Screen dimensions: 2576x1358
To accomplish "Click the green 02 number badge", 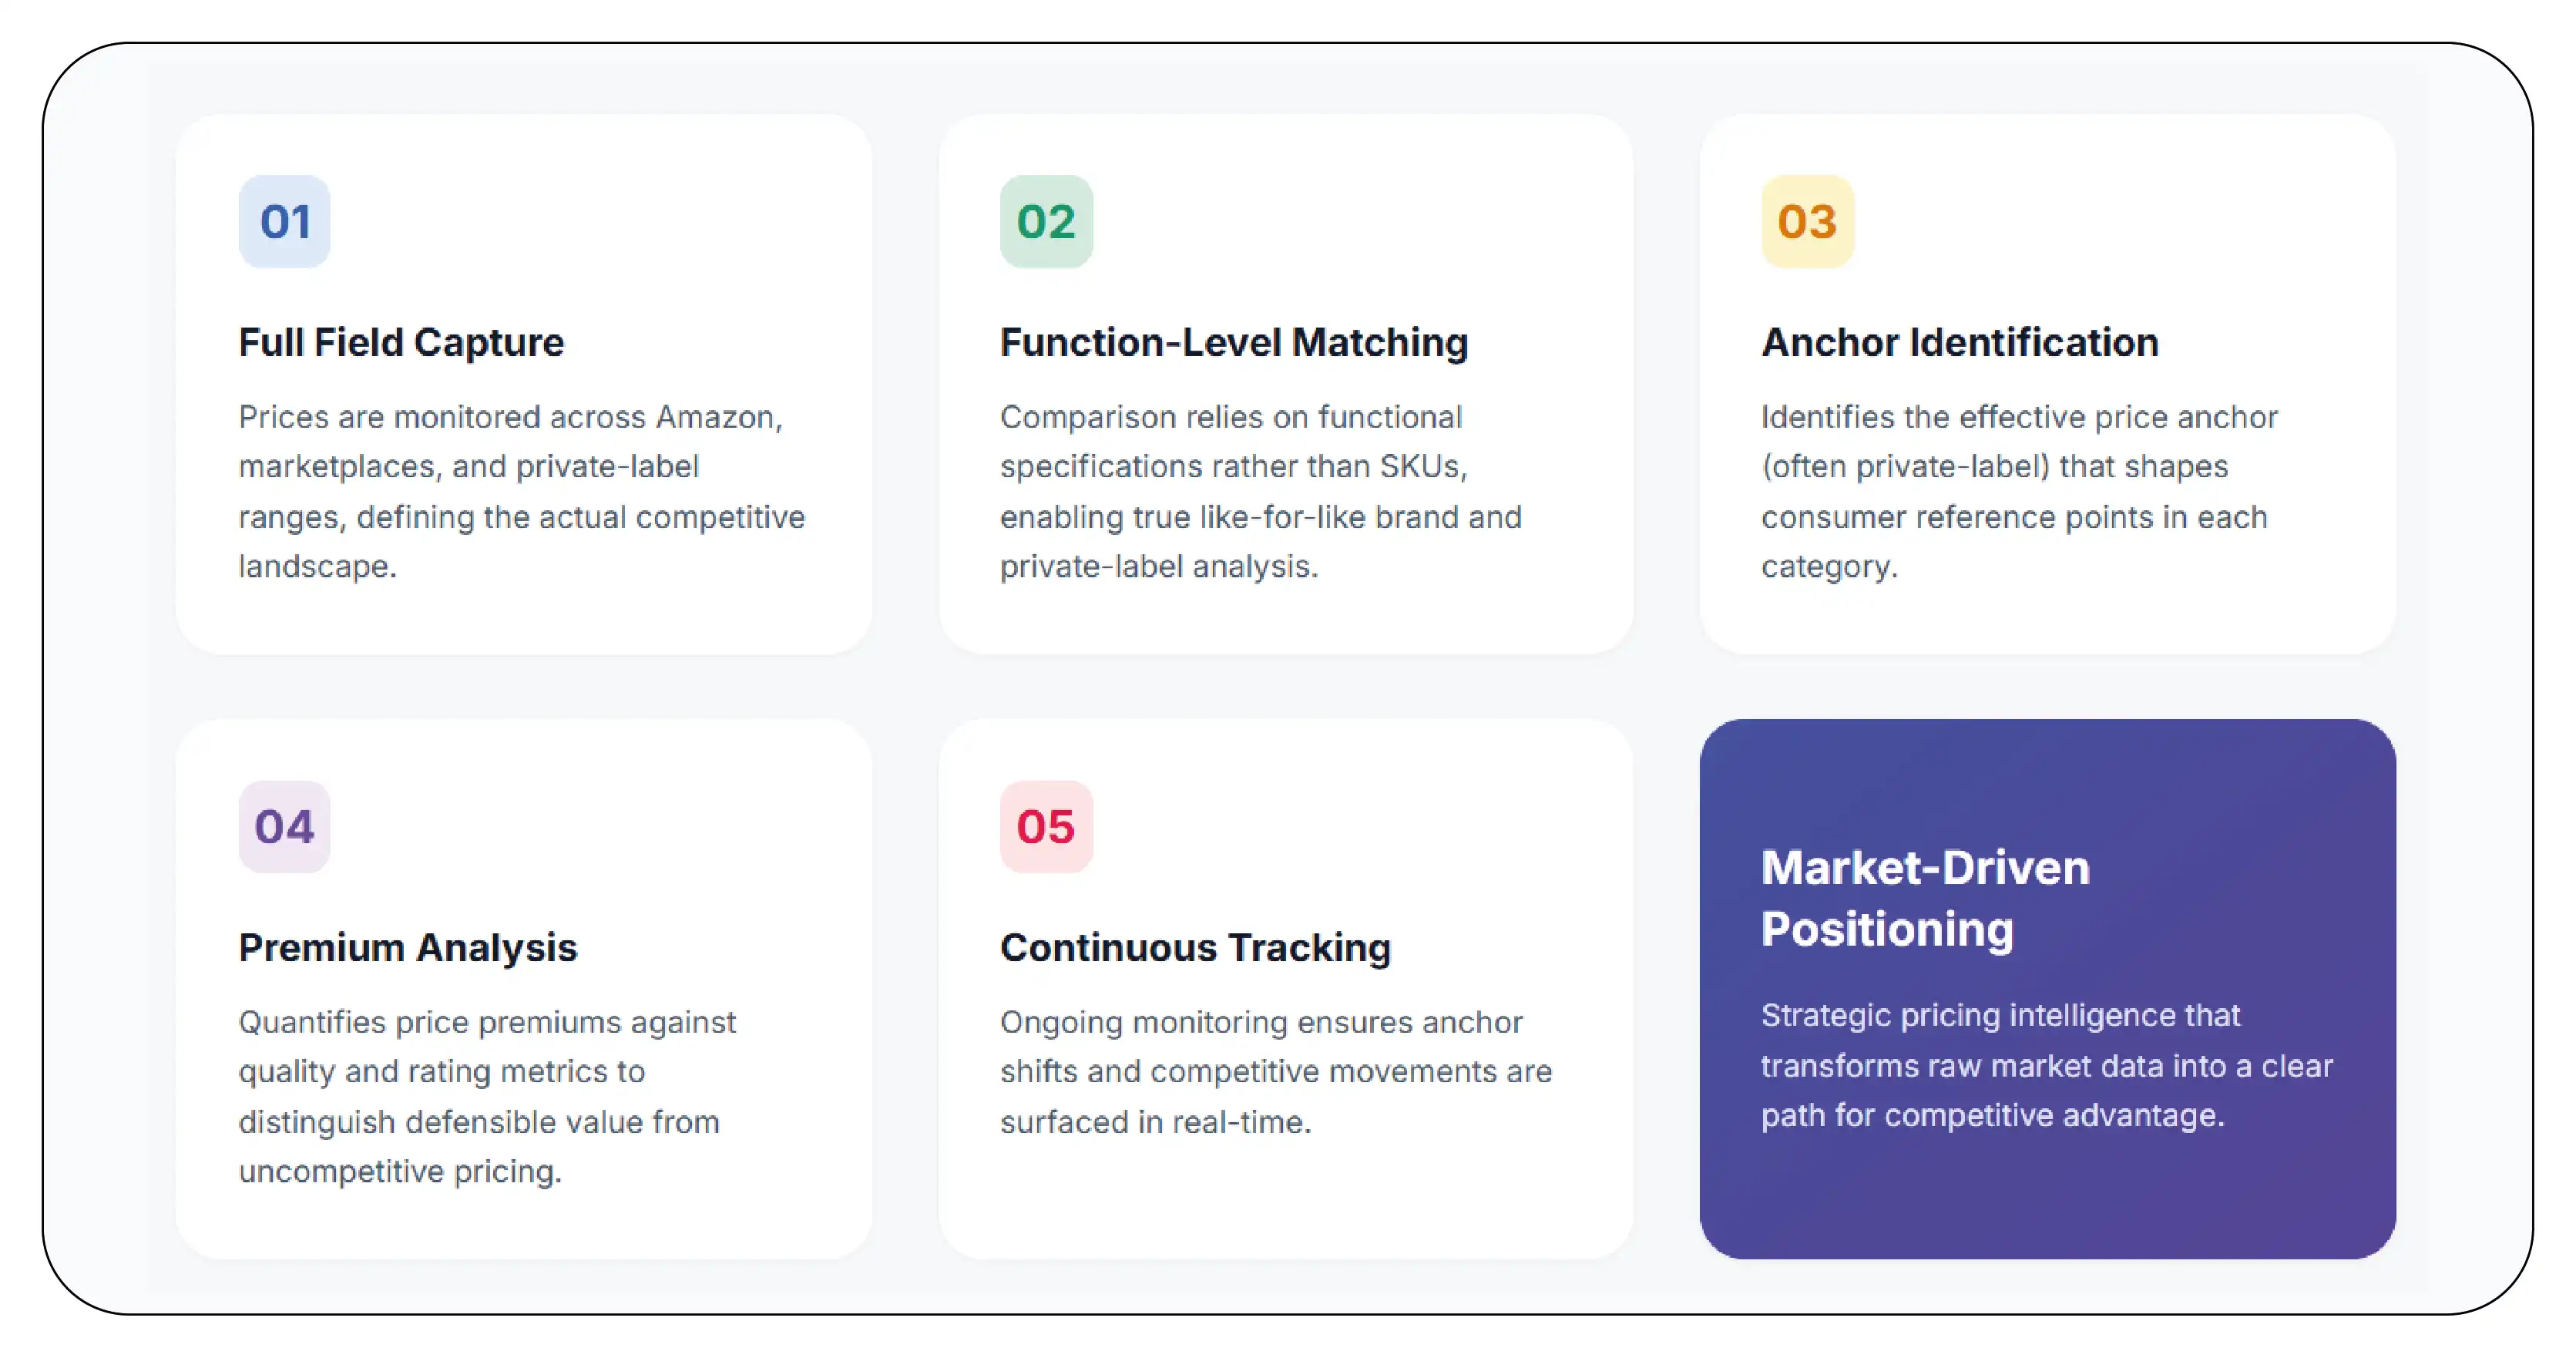I will tap(1046, 221).
